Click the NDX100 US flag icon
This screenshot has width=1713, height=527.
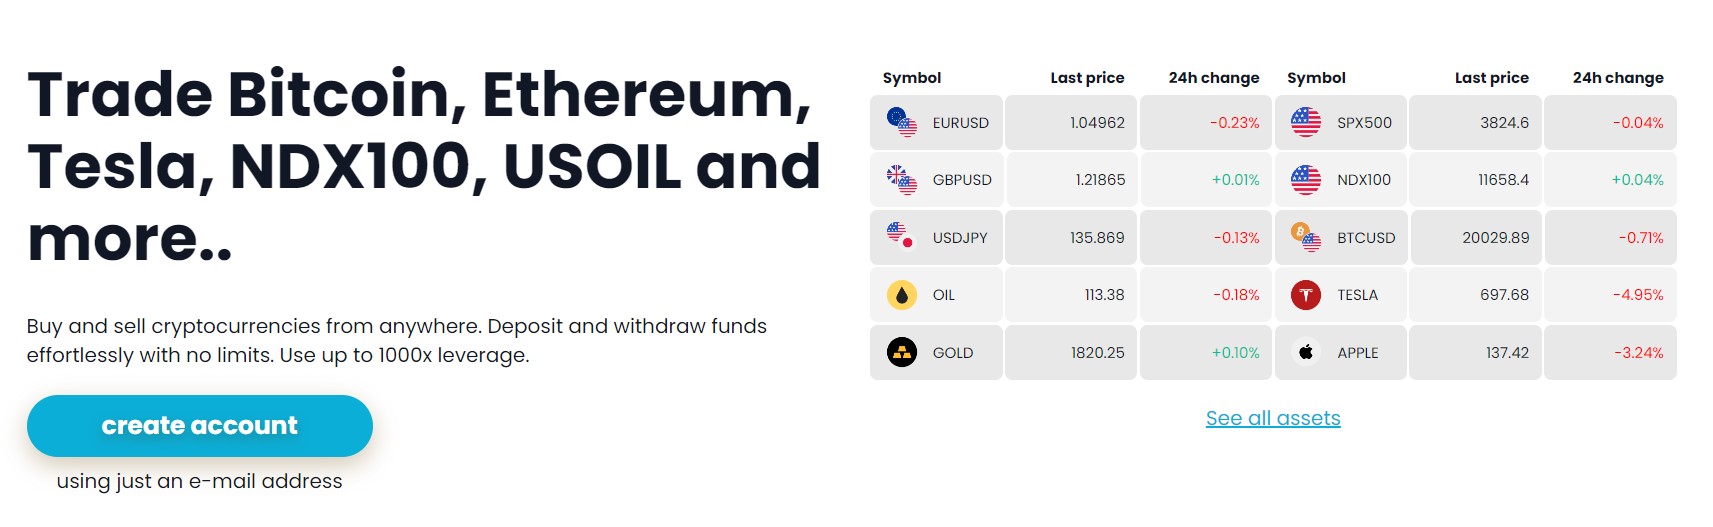coord(1306,180)
